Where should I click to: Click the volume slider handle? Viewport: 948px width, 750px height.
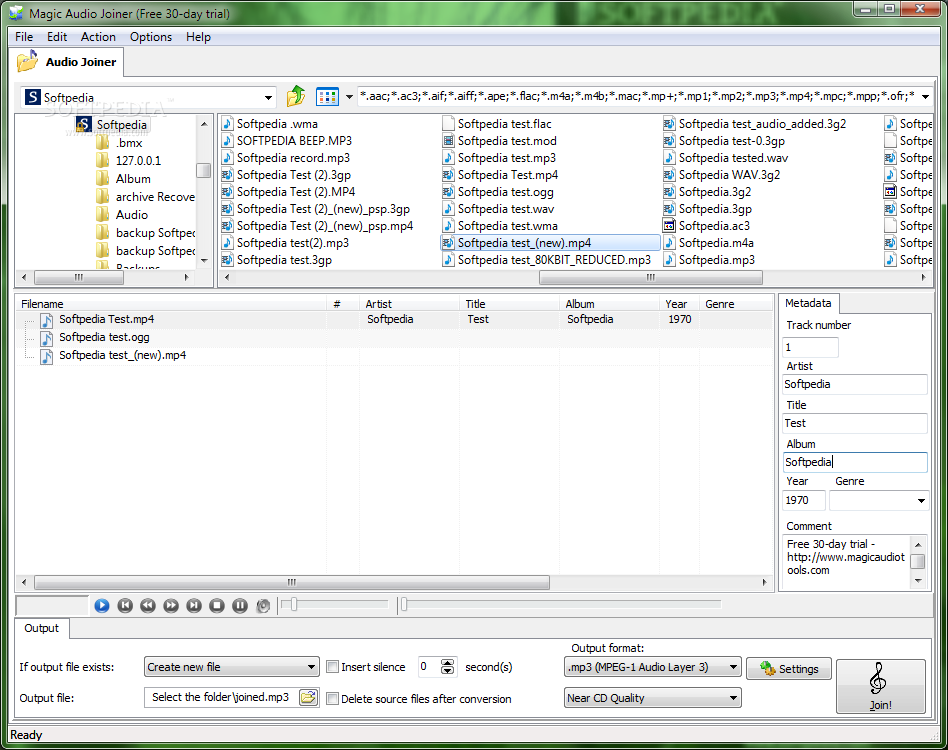pos(294,604)
